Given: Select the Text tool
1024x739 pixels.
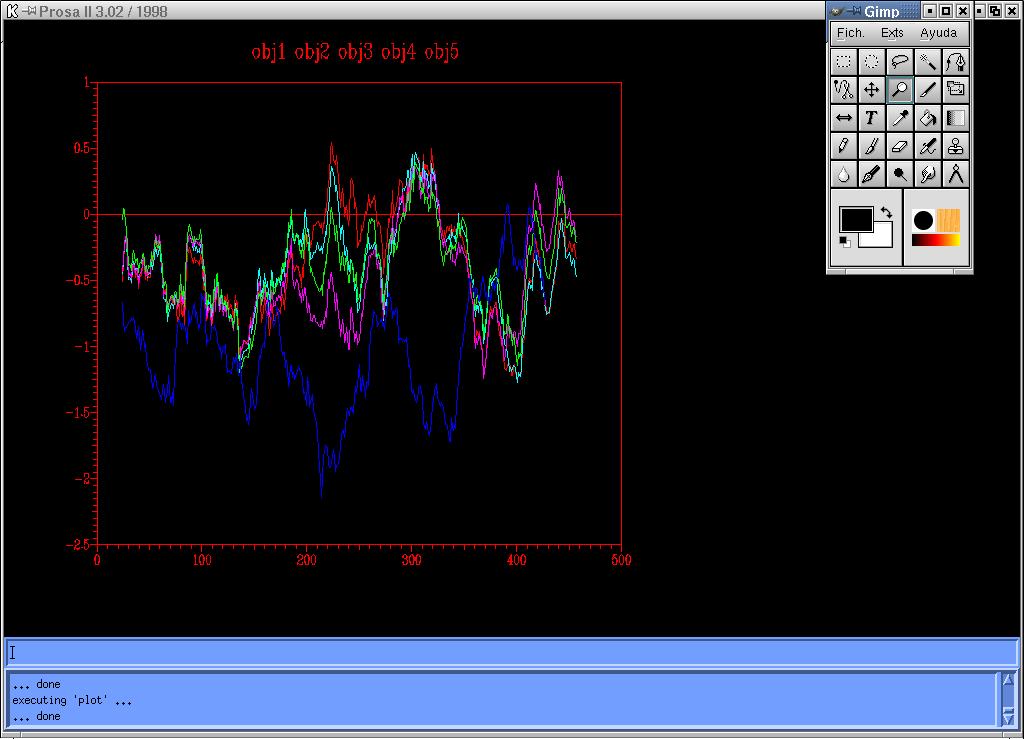Looking at the screenshot, I should point(872,118).
